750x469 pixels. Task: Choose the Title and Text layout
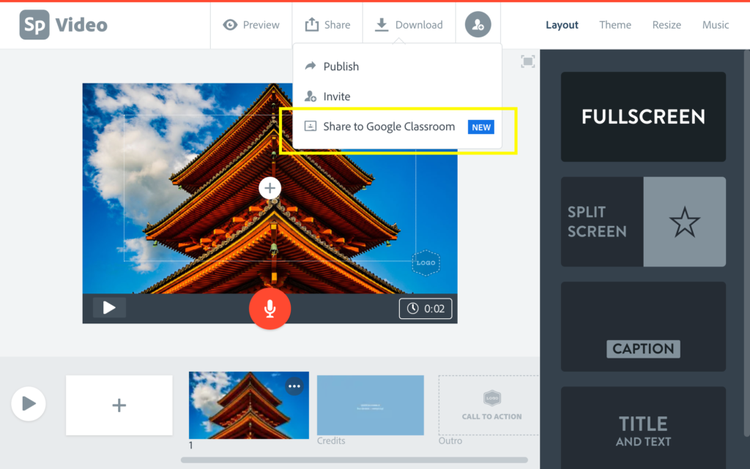pos(643,428)
